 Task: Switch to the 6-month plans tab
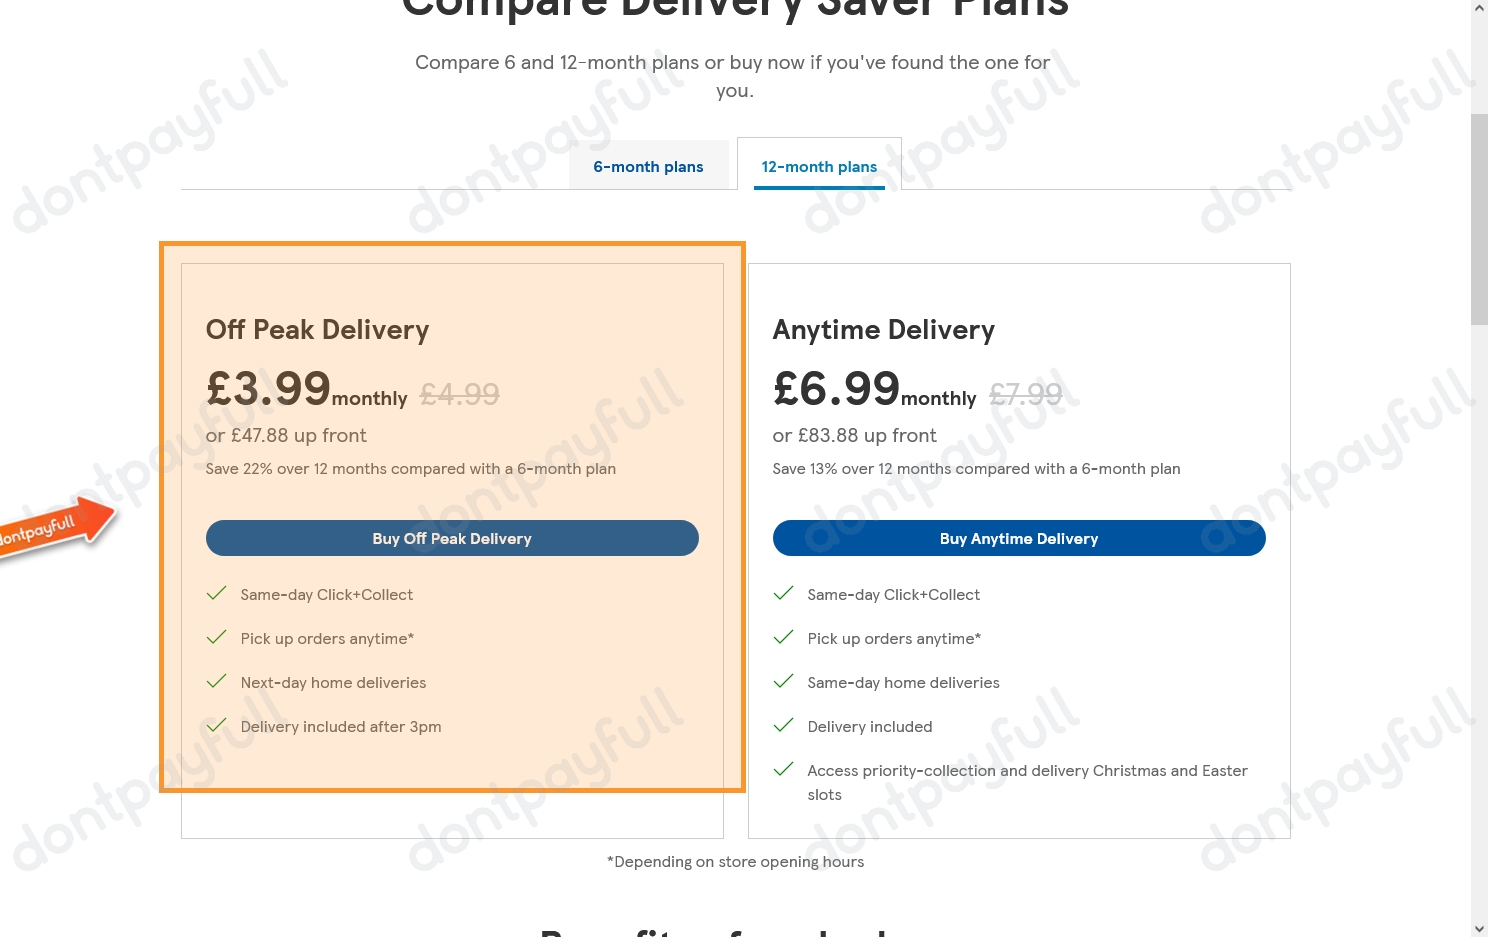pyautogui.click(x=648, y=166)
